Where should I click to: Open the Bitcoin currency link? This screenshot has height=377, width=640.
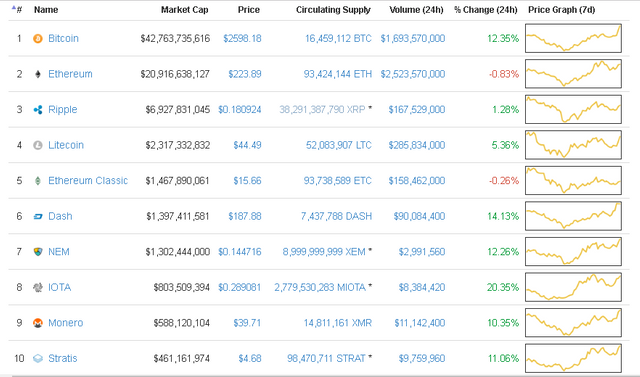coord(63,38)
